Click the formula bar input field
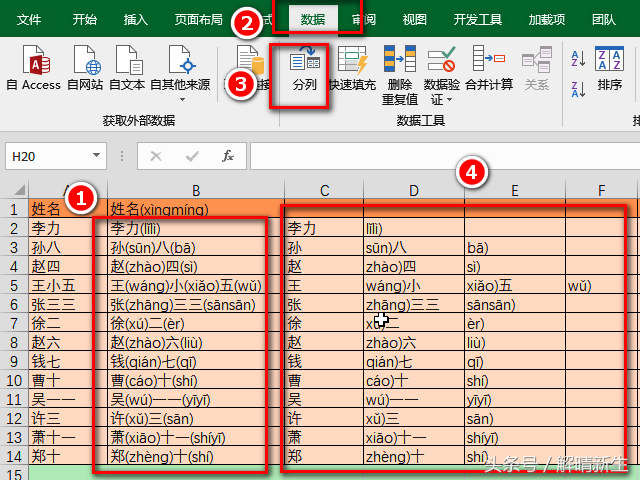The image size is (640, 480). pyautogui.click(x=445, y=156)
